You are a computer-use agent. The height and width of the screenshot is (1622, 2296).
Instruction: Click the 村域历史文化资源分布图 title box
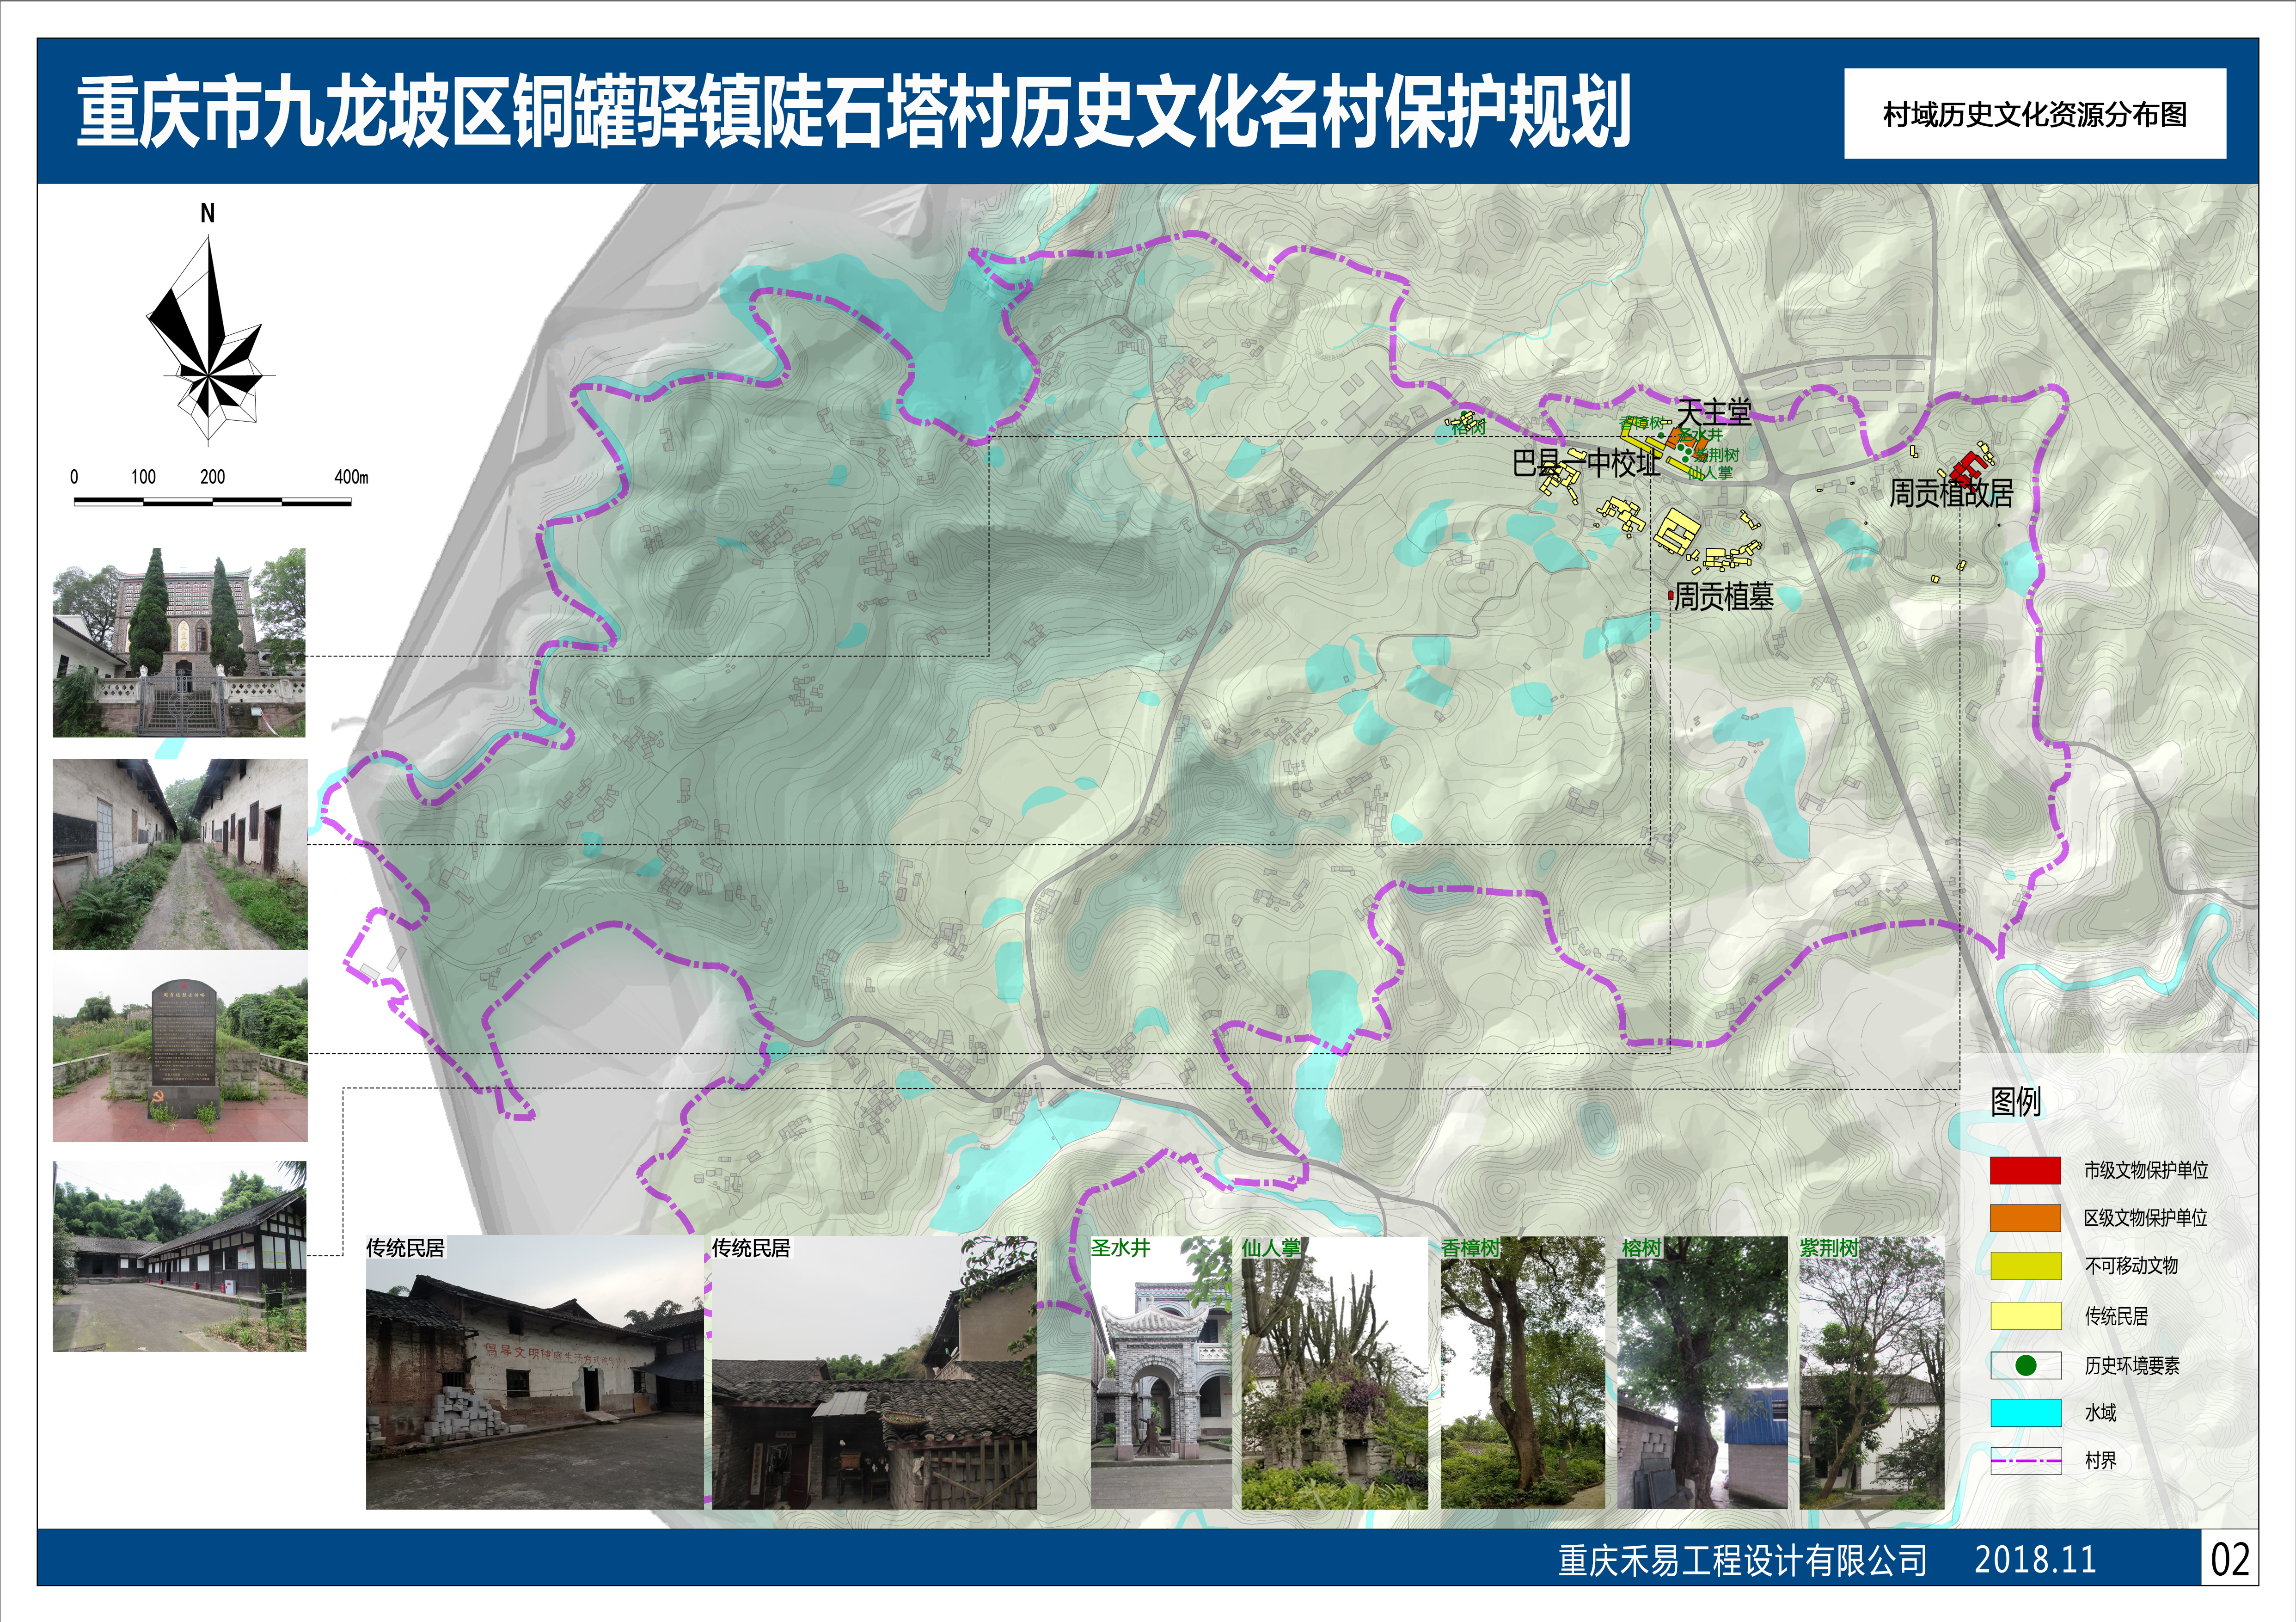pos(2035,114)
